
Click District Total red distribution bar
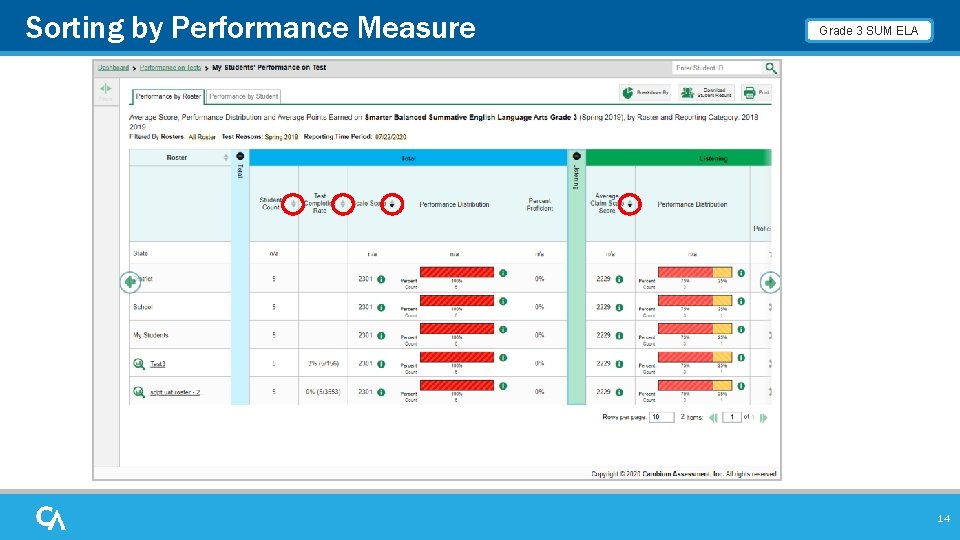click(457, 272)
